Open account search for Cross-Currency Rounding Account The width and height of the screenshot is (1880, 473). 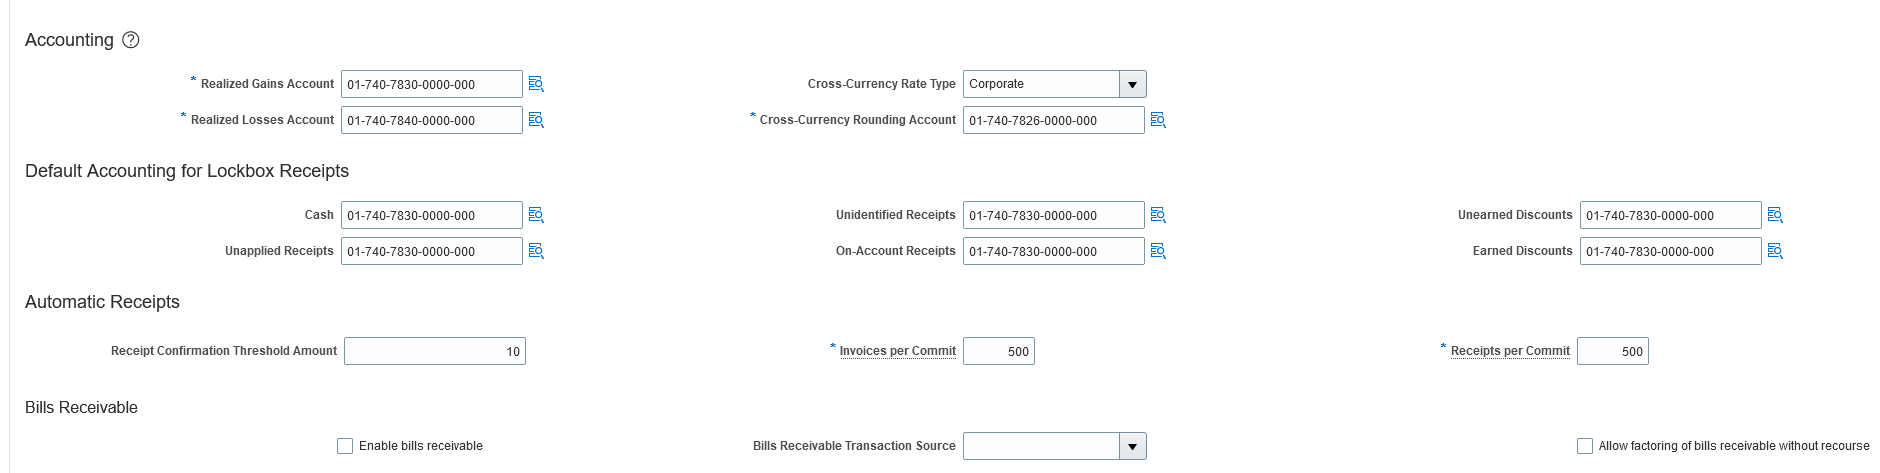click(x=1158, y=120)
